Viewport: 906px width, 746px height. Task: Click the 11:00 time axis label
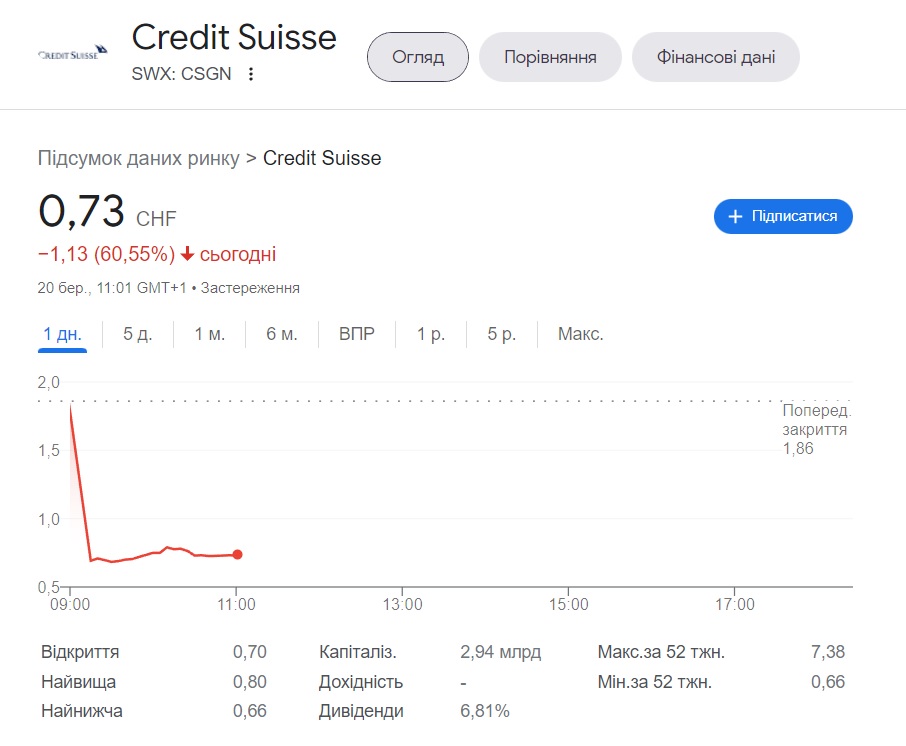(x=236, y=604)
